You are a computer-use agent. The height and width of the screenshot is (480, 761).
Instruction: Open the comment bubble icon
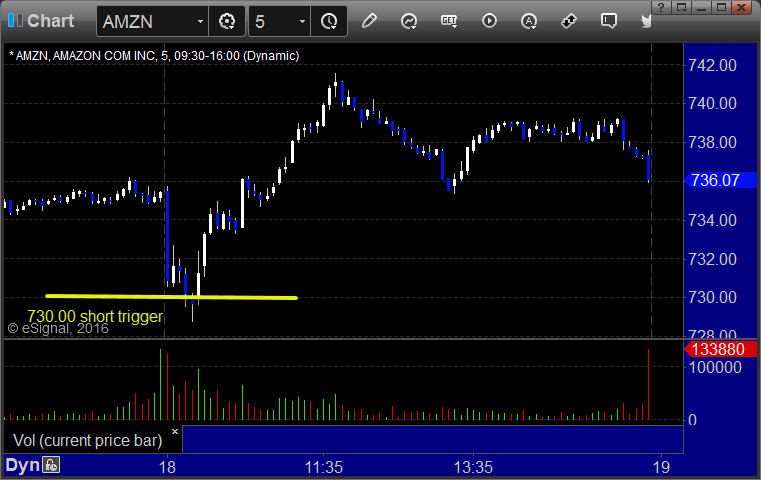[609, 21]
